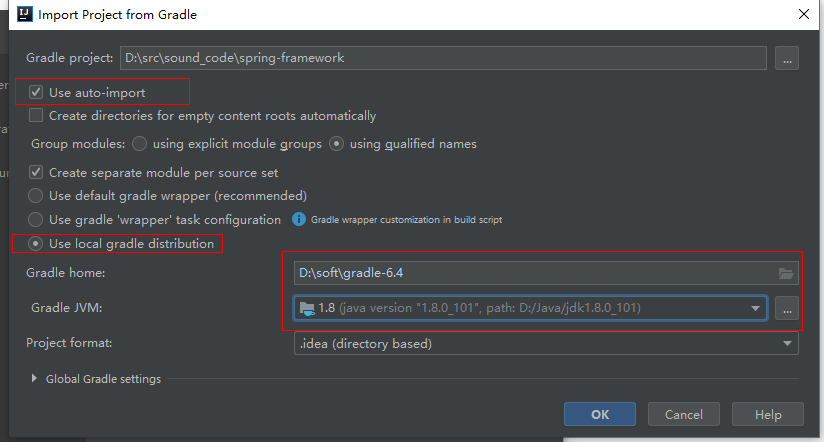The width and height of the screenshot is (824, 442).
Task: Close the Import Project from Gradle dialog
Action: click(x=804, y=14)
